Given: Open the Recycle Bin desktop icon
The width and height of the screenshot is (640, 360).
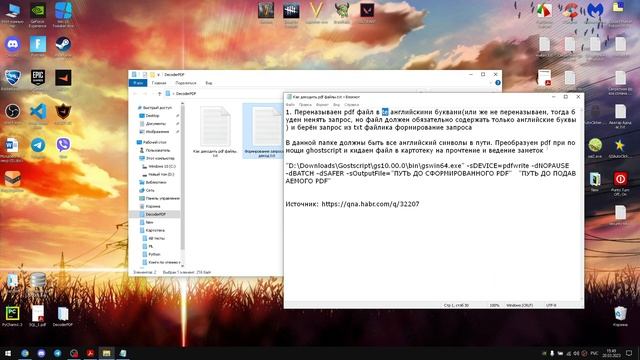Looking at the screenshot, I should (620, 313).
